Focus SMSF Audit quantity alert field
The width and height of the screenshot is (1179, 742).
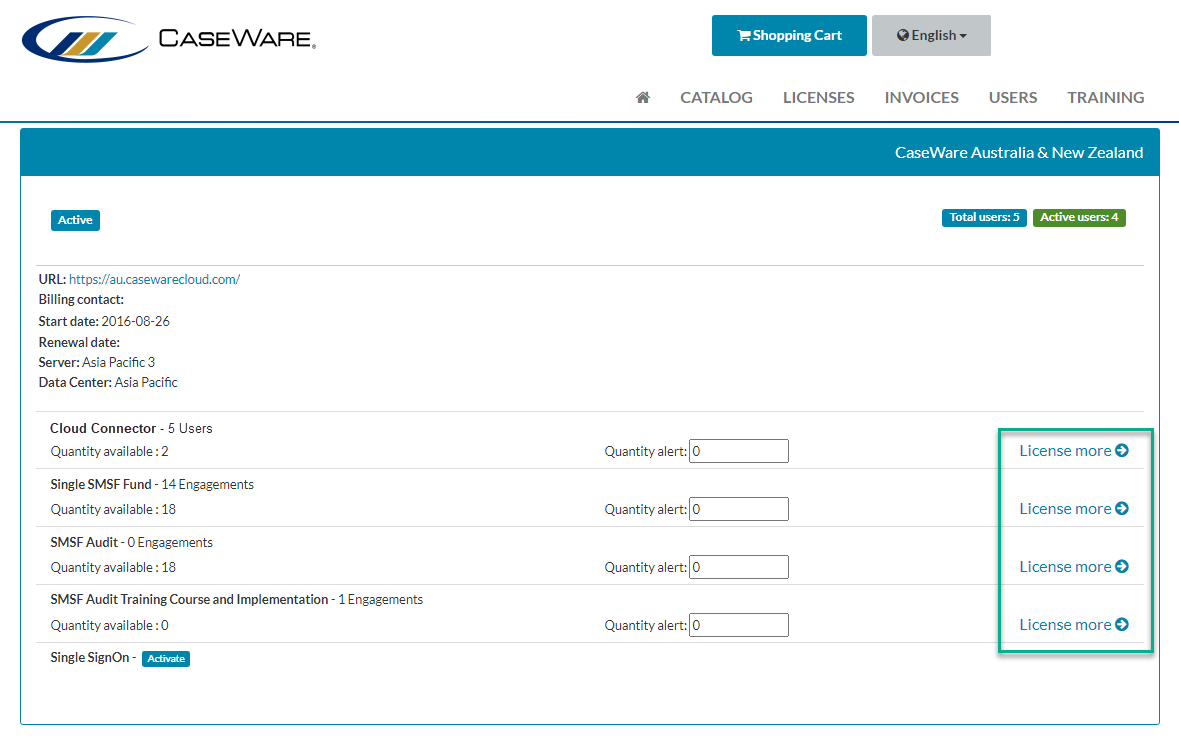[x=738, y=567]
